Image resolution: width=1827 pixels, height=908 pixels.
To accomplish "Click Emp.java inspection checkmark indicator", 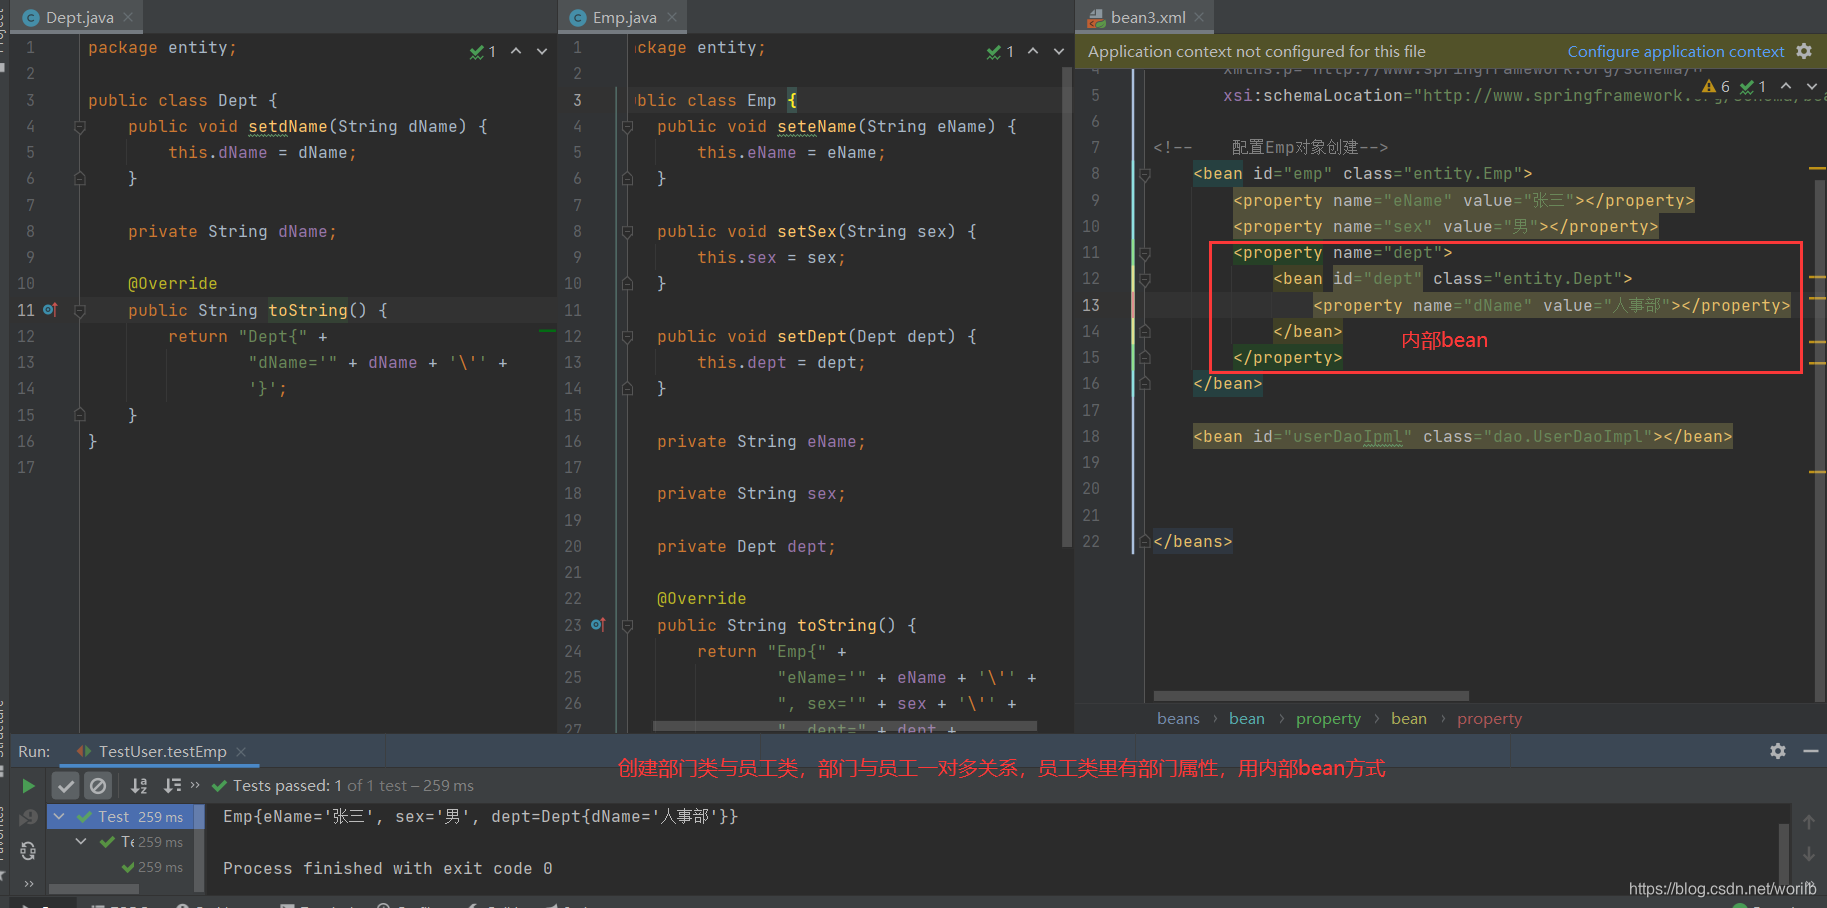I will 1000,52.
